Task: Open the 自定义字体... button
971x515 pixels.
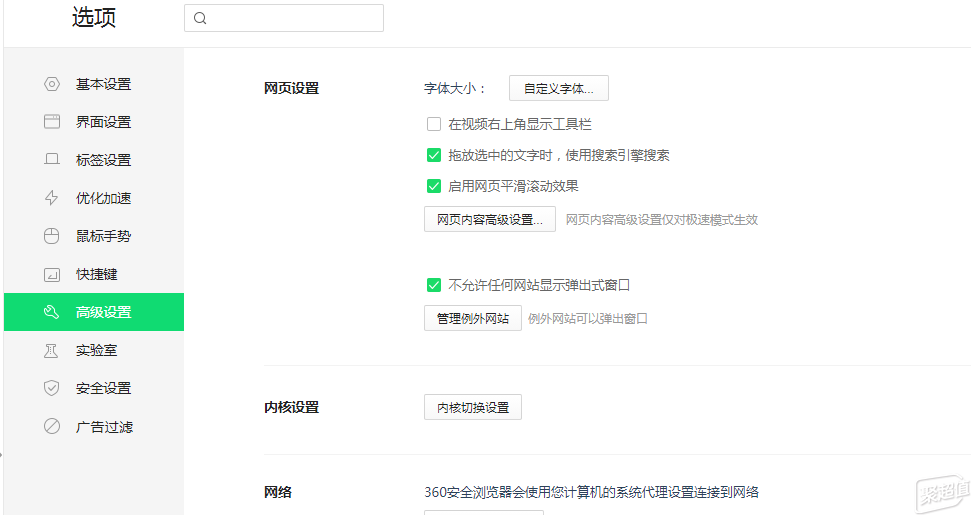Action: [559, 88]
